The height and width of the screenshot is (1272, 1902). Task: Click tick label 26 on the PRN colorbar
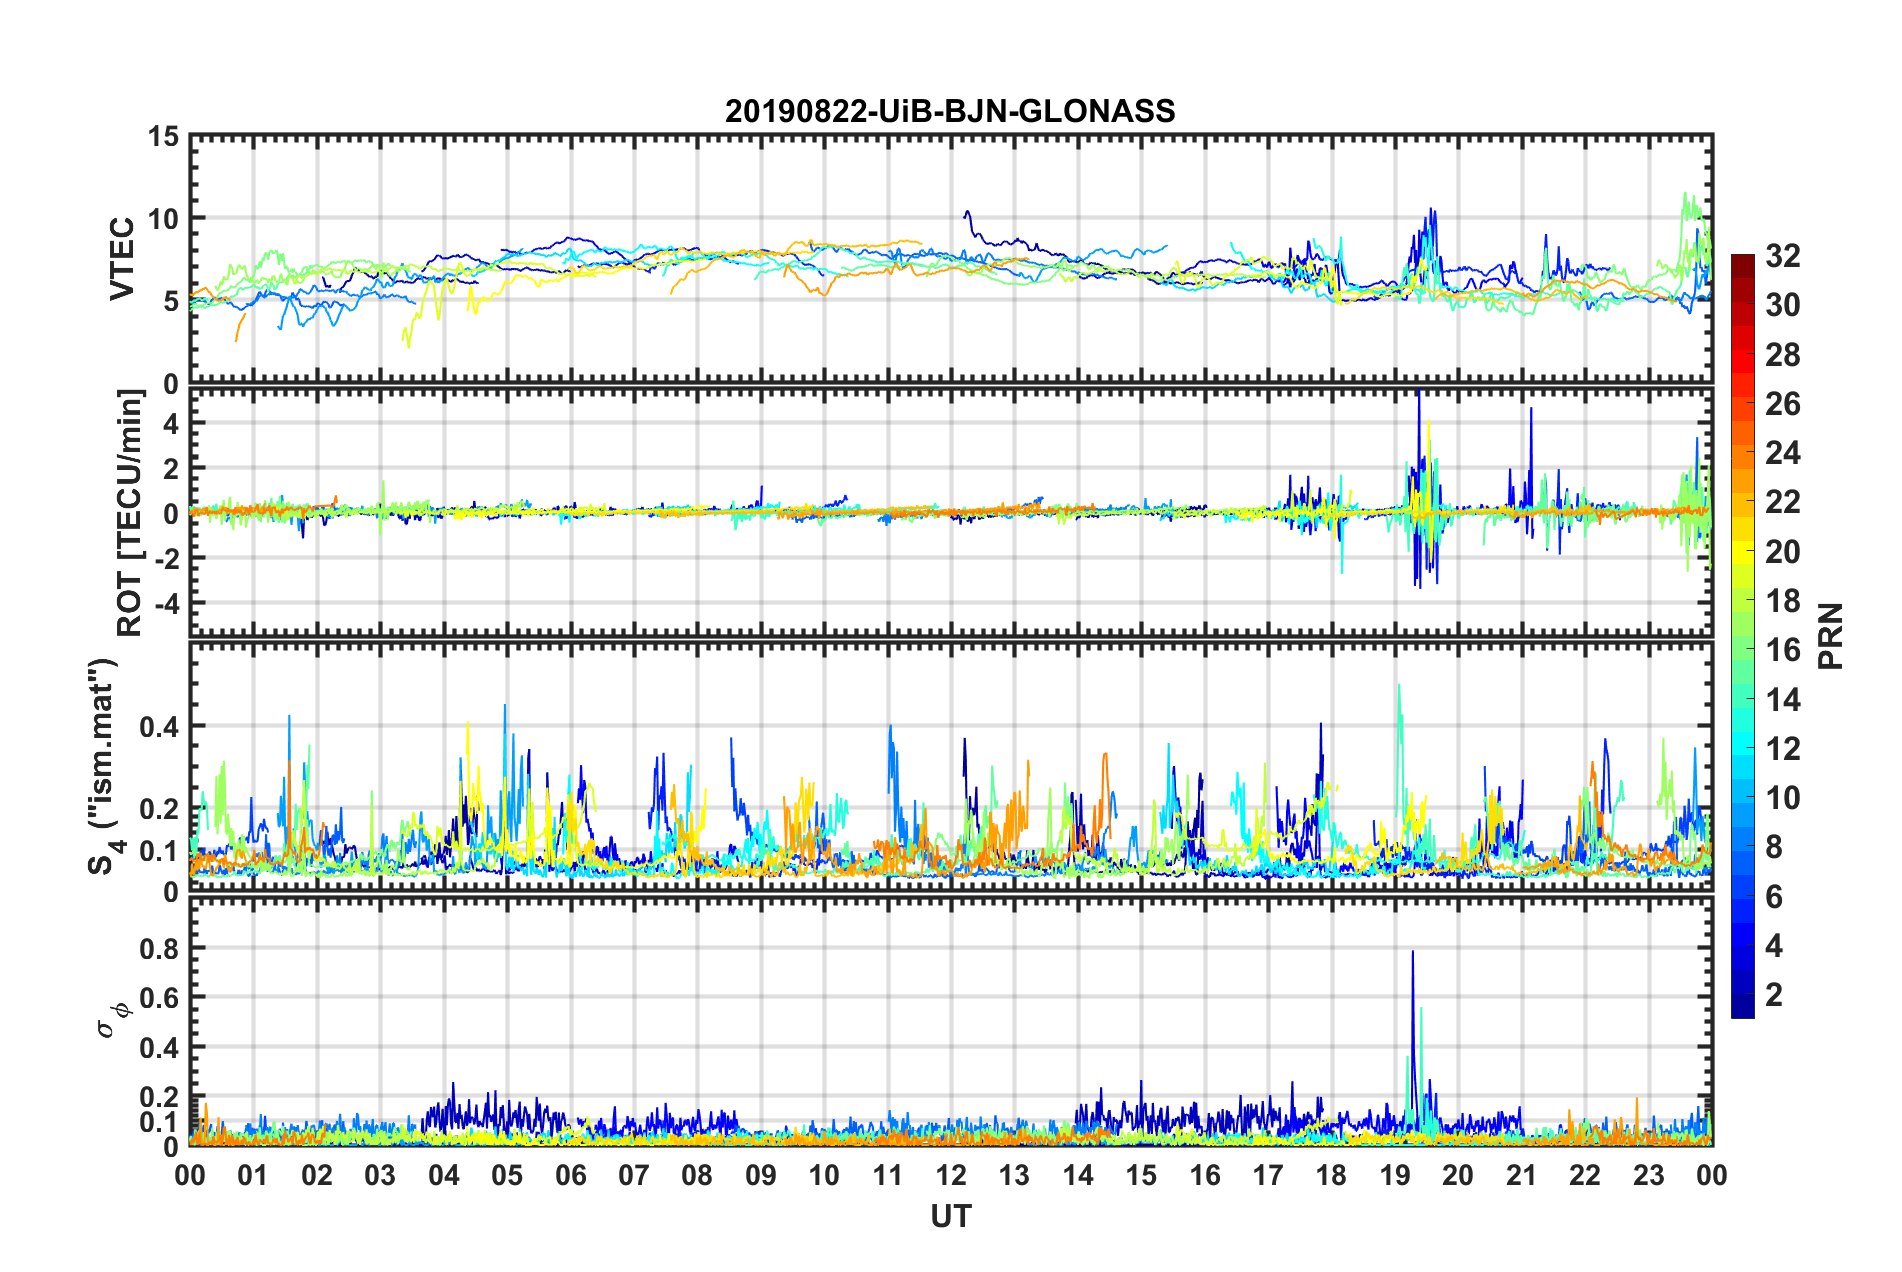pyautogui.click(x=1782, y=404)
